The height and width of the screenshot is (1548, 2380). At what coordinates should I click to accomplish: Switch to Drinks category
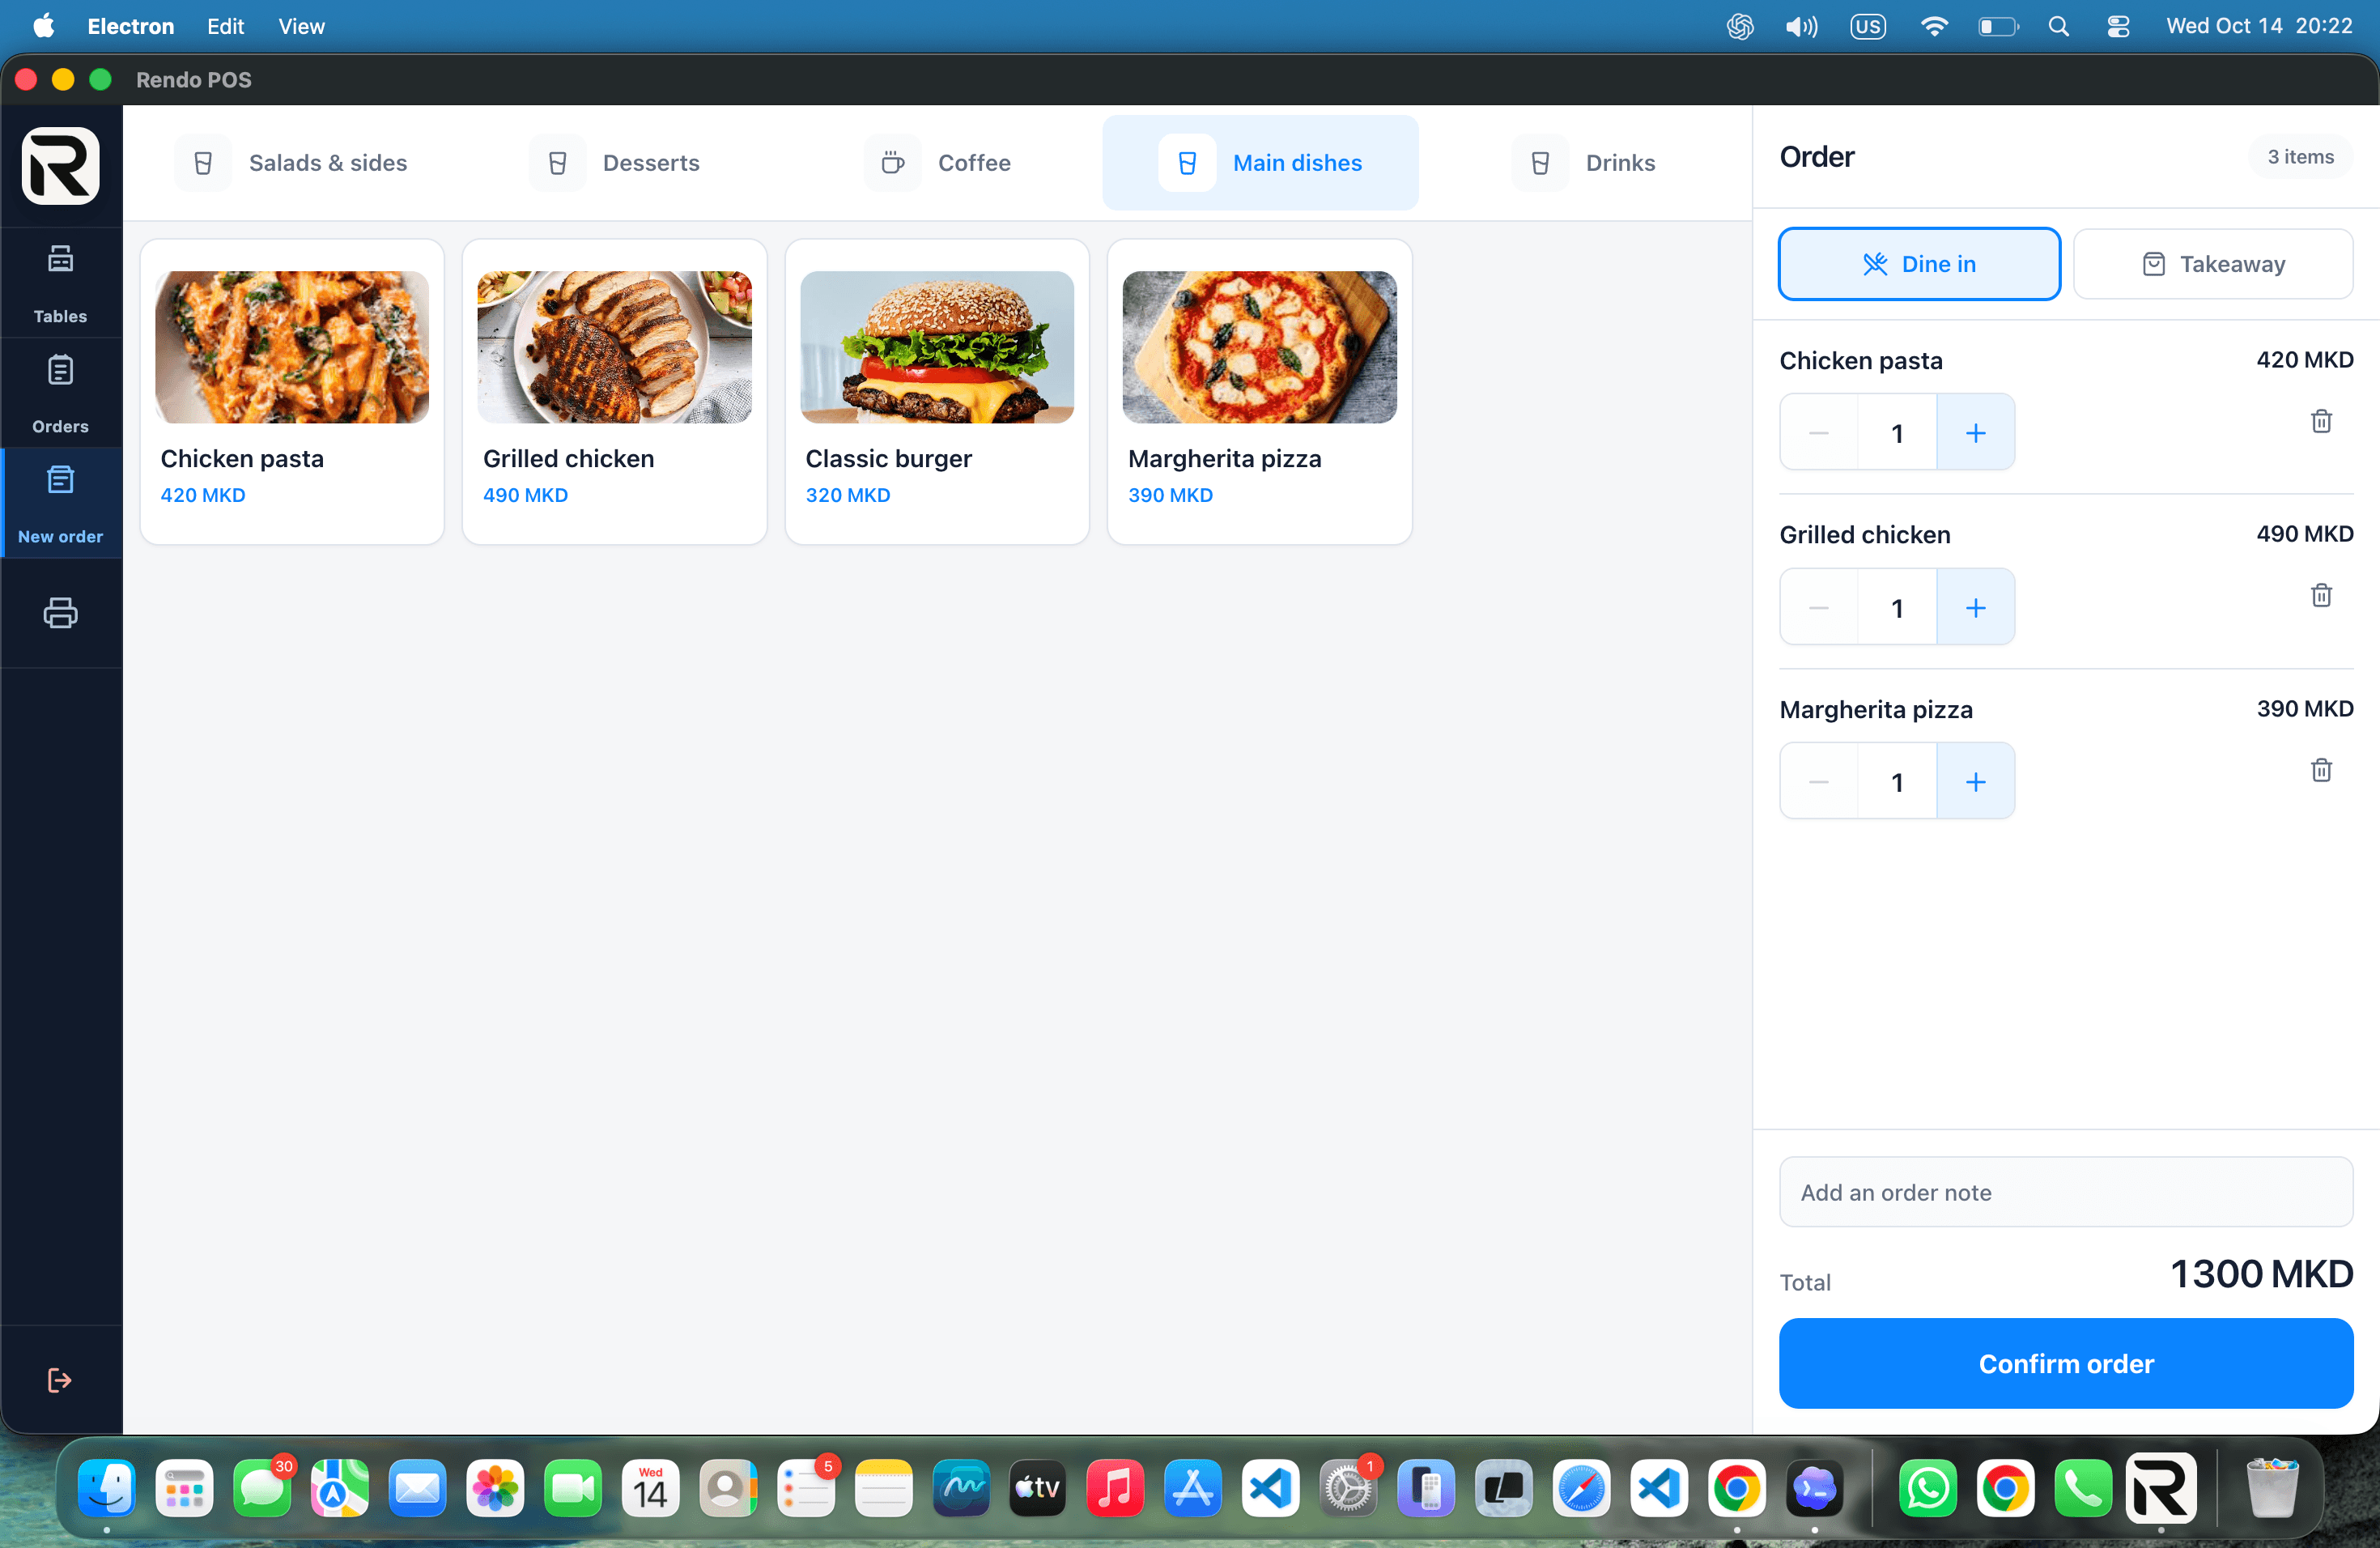[1584, 163]
